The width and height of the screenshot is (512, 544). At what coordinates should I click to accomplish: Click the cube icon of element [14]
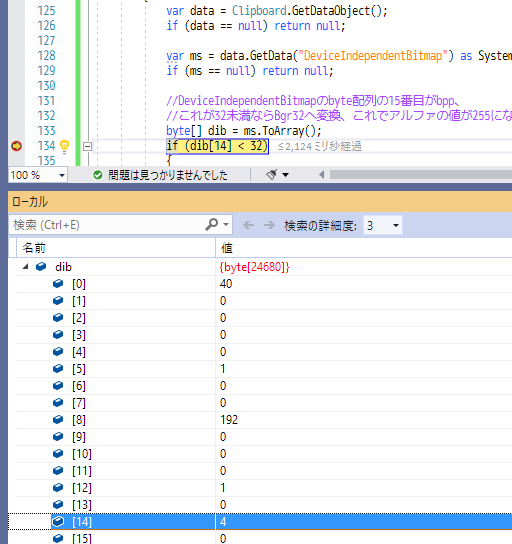click(x=58, y=521)
